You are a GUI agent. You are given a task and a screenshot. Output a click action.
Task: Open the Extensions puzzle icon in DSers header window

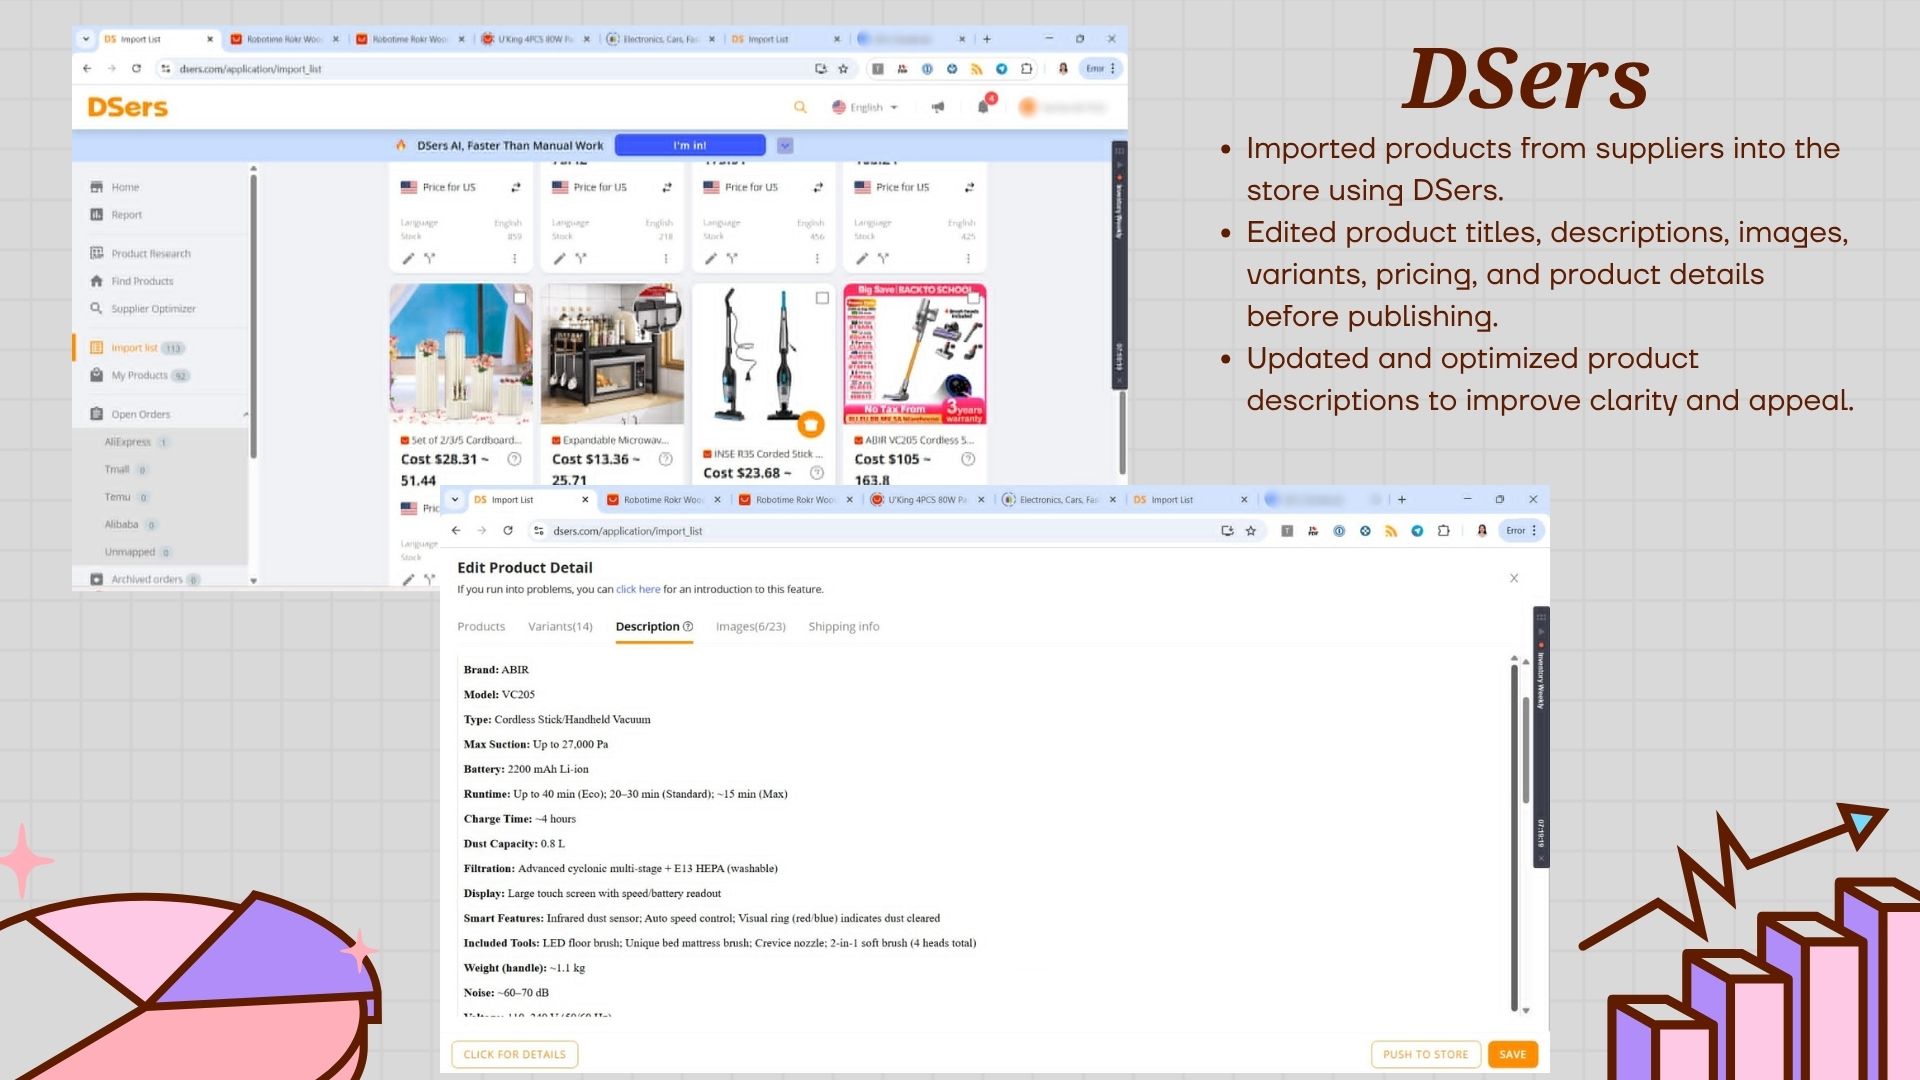[x=1027, y=69]
